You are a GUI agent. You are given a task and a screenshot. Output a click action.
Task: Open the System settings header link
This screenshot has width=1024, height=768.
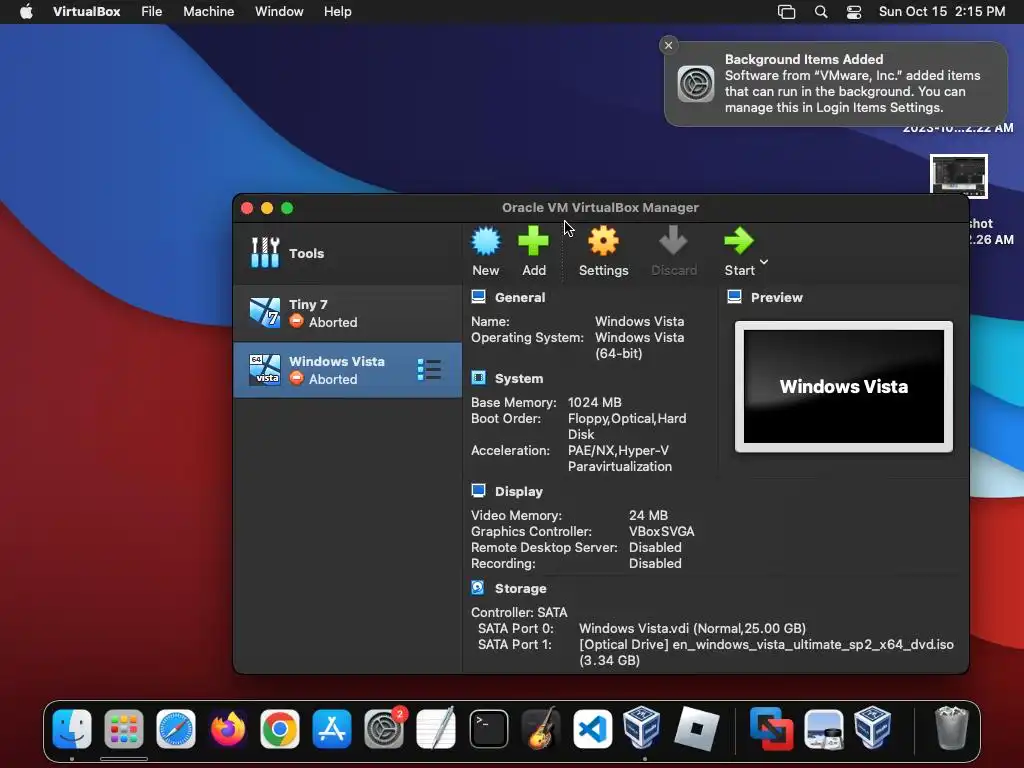coord(519,379)
